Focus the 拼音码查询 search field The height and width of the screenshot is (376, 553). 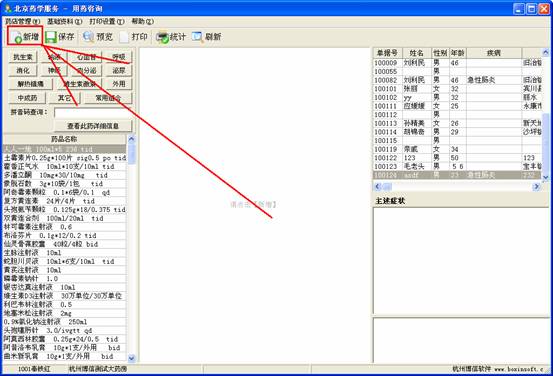(93, 113)
